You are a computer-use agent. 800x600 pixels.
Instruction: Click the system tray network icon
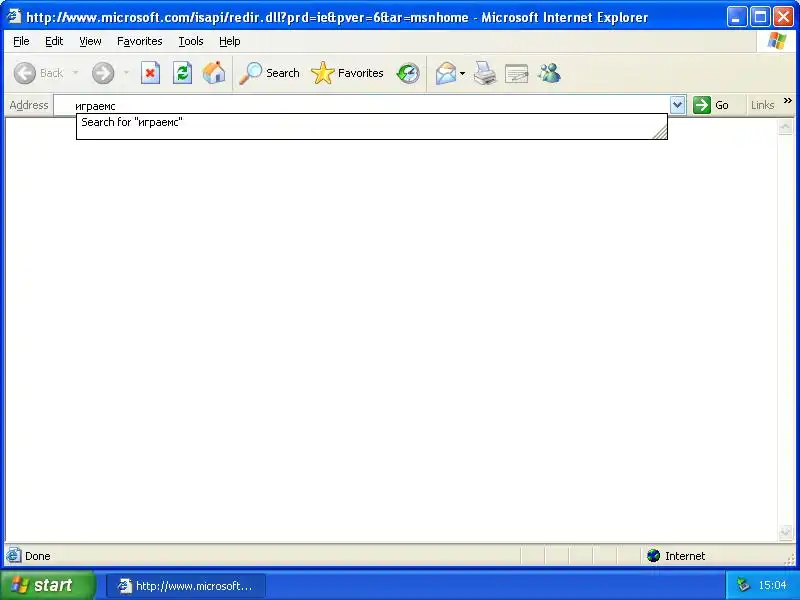coord(743,585)
